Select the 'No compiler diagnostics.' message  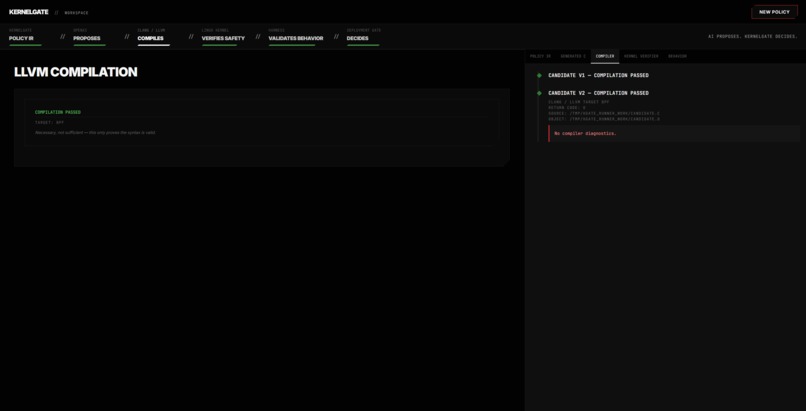(x=585, y=134)
